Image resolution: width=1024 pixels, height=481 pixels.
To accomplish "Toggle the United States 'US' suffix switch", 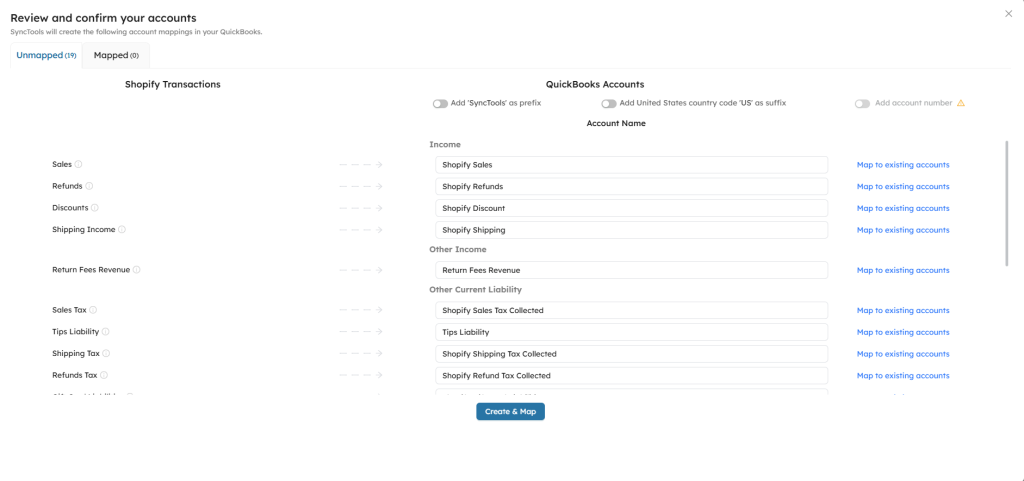I will (x=608, y=103).
